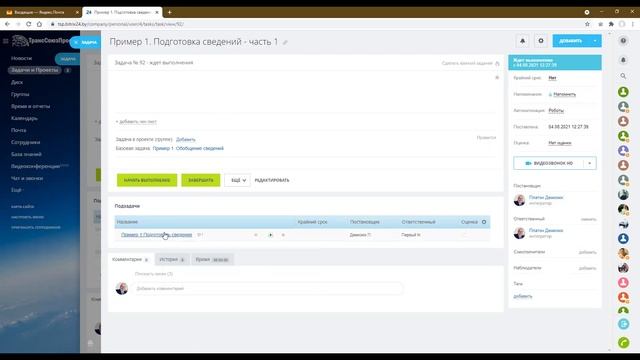Click the phone call icon at bottom right
The height and width of the screenshot is (360, 640).
(623, 342)
